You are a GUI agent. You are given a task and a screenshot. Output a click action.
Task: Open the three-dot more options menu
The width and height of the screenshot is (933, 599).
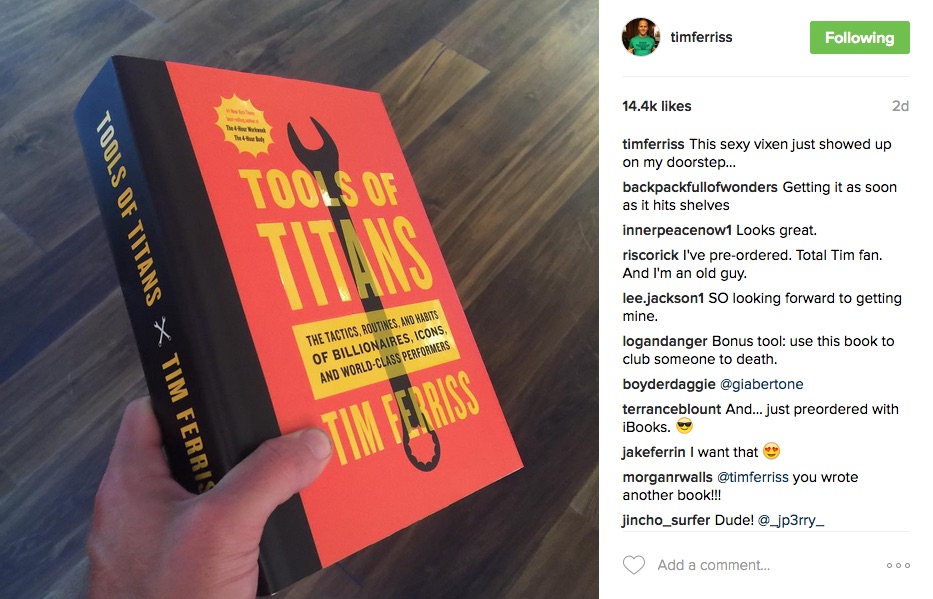[x=898, y=565]
